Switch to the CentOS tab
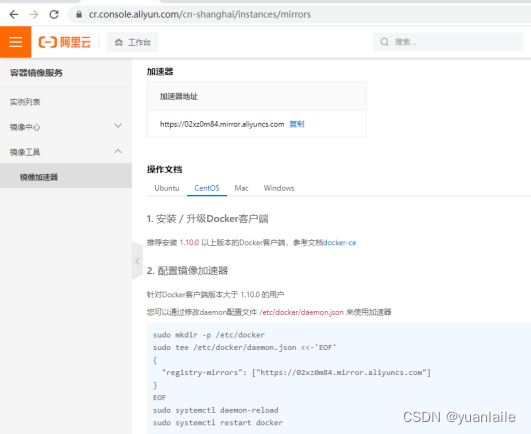 tap(207, 188)
